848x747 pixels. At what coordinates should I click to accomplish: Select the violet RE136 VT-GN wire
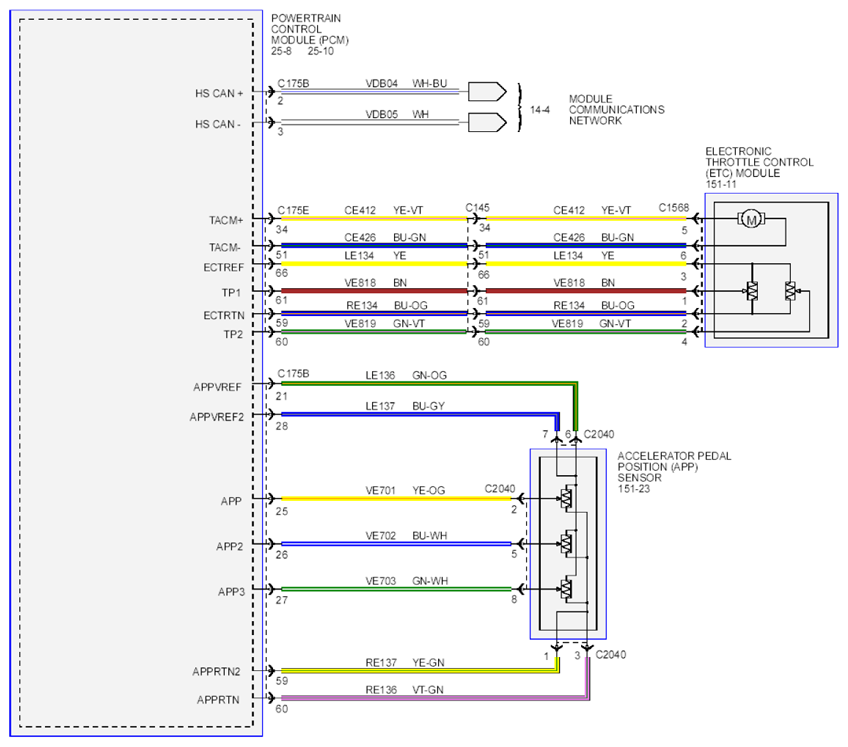[x=435, y=698]
